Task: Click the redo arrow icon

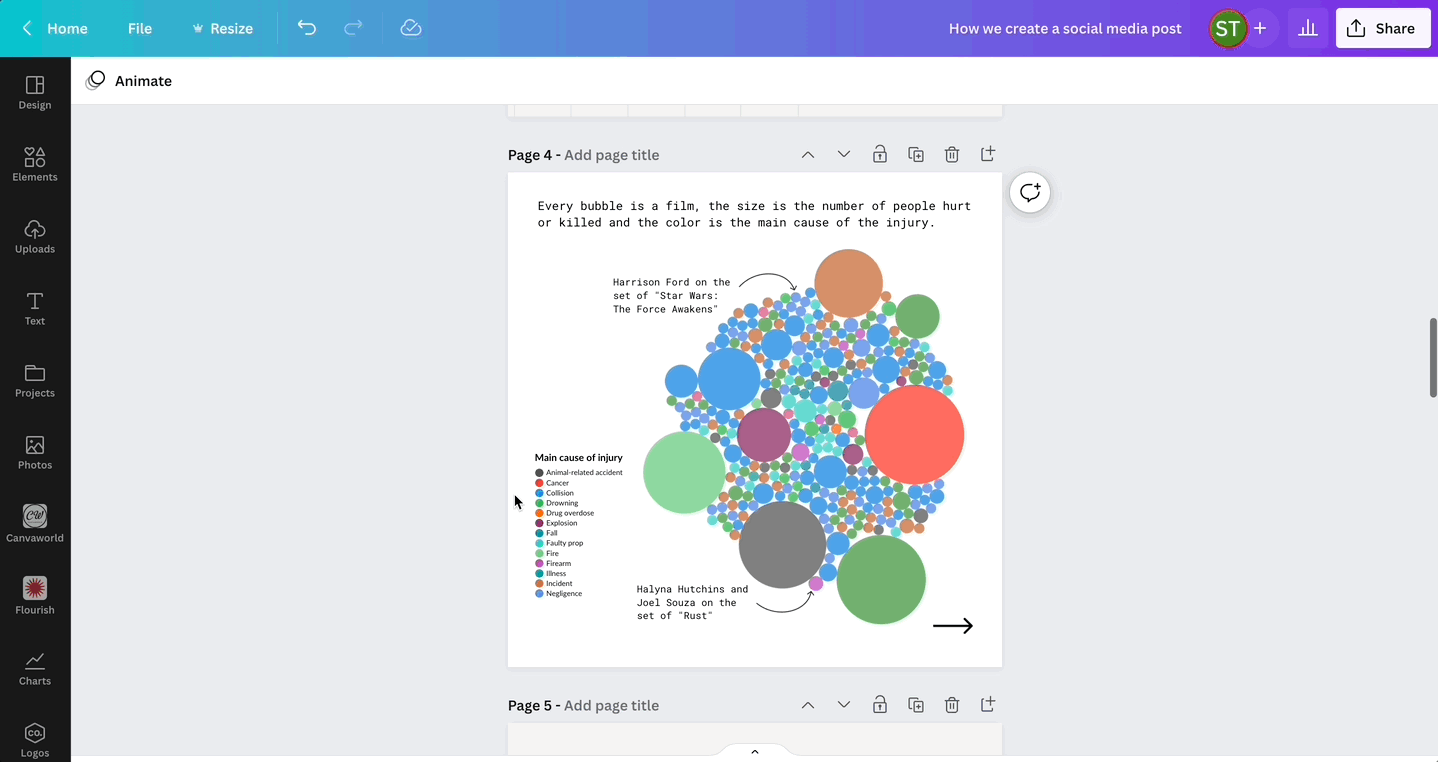Action: tap(353, 28)
